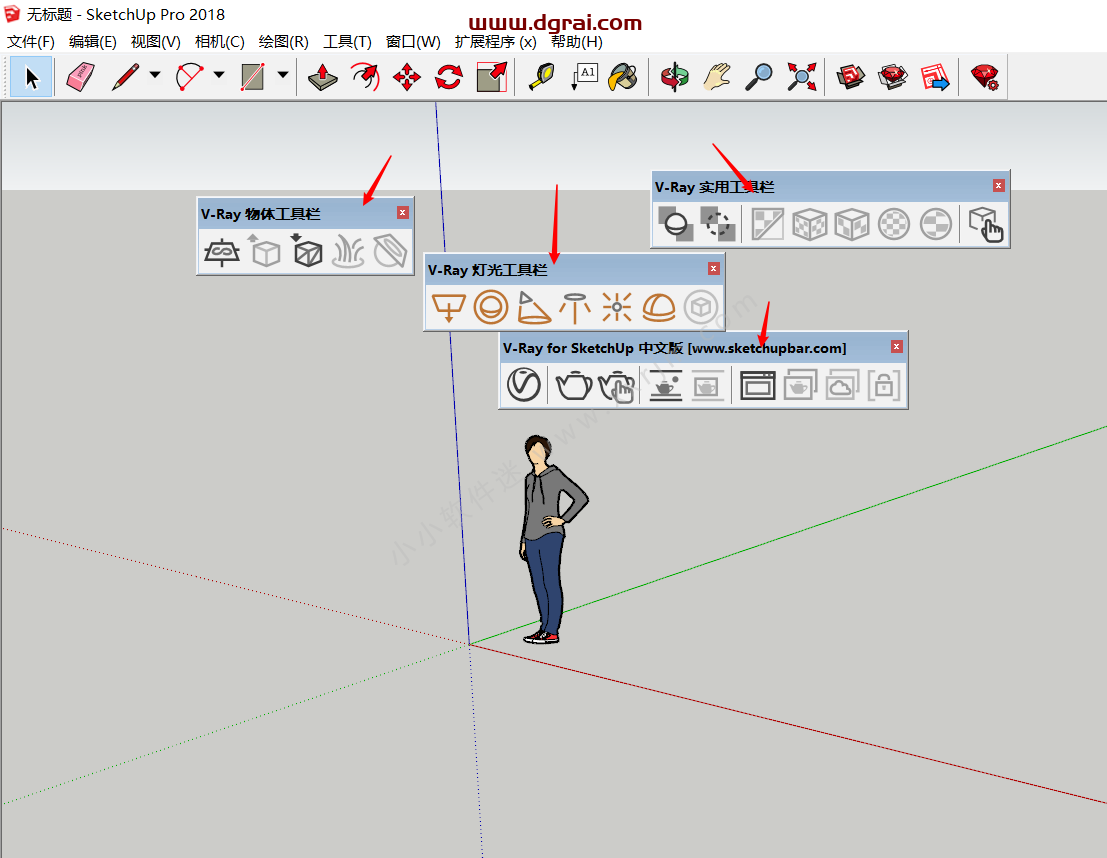
Task: Open Extension Warehouse icon
Action: [x=893, y=77]
